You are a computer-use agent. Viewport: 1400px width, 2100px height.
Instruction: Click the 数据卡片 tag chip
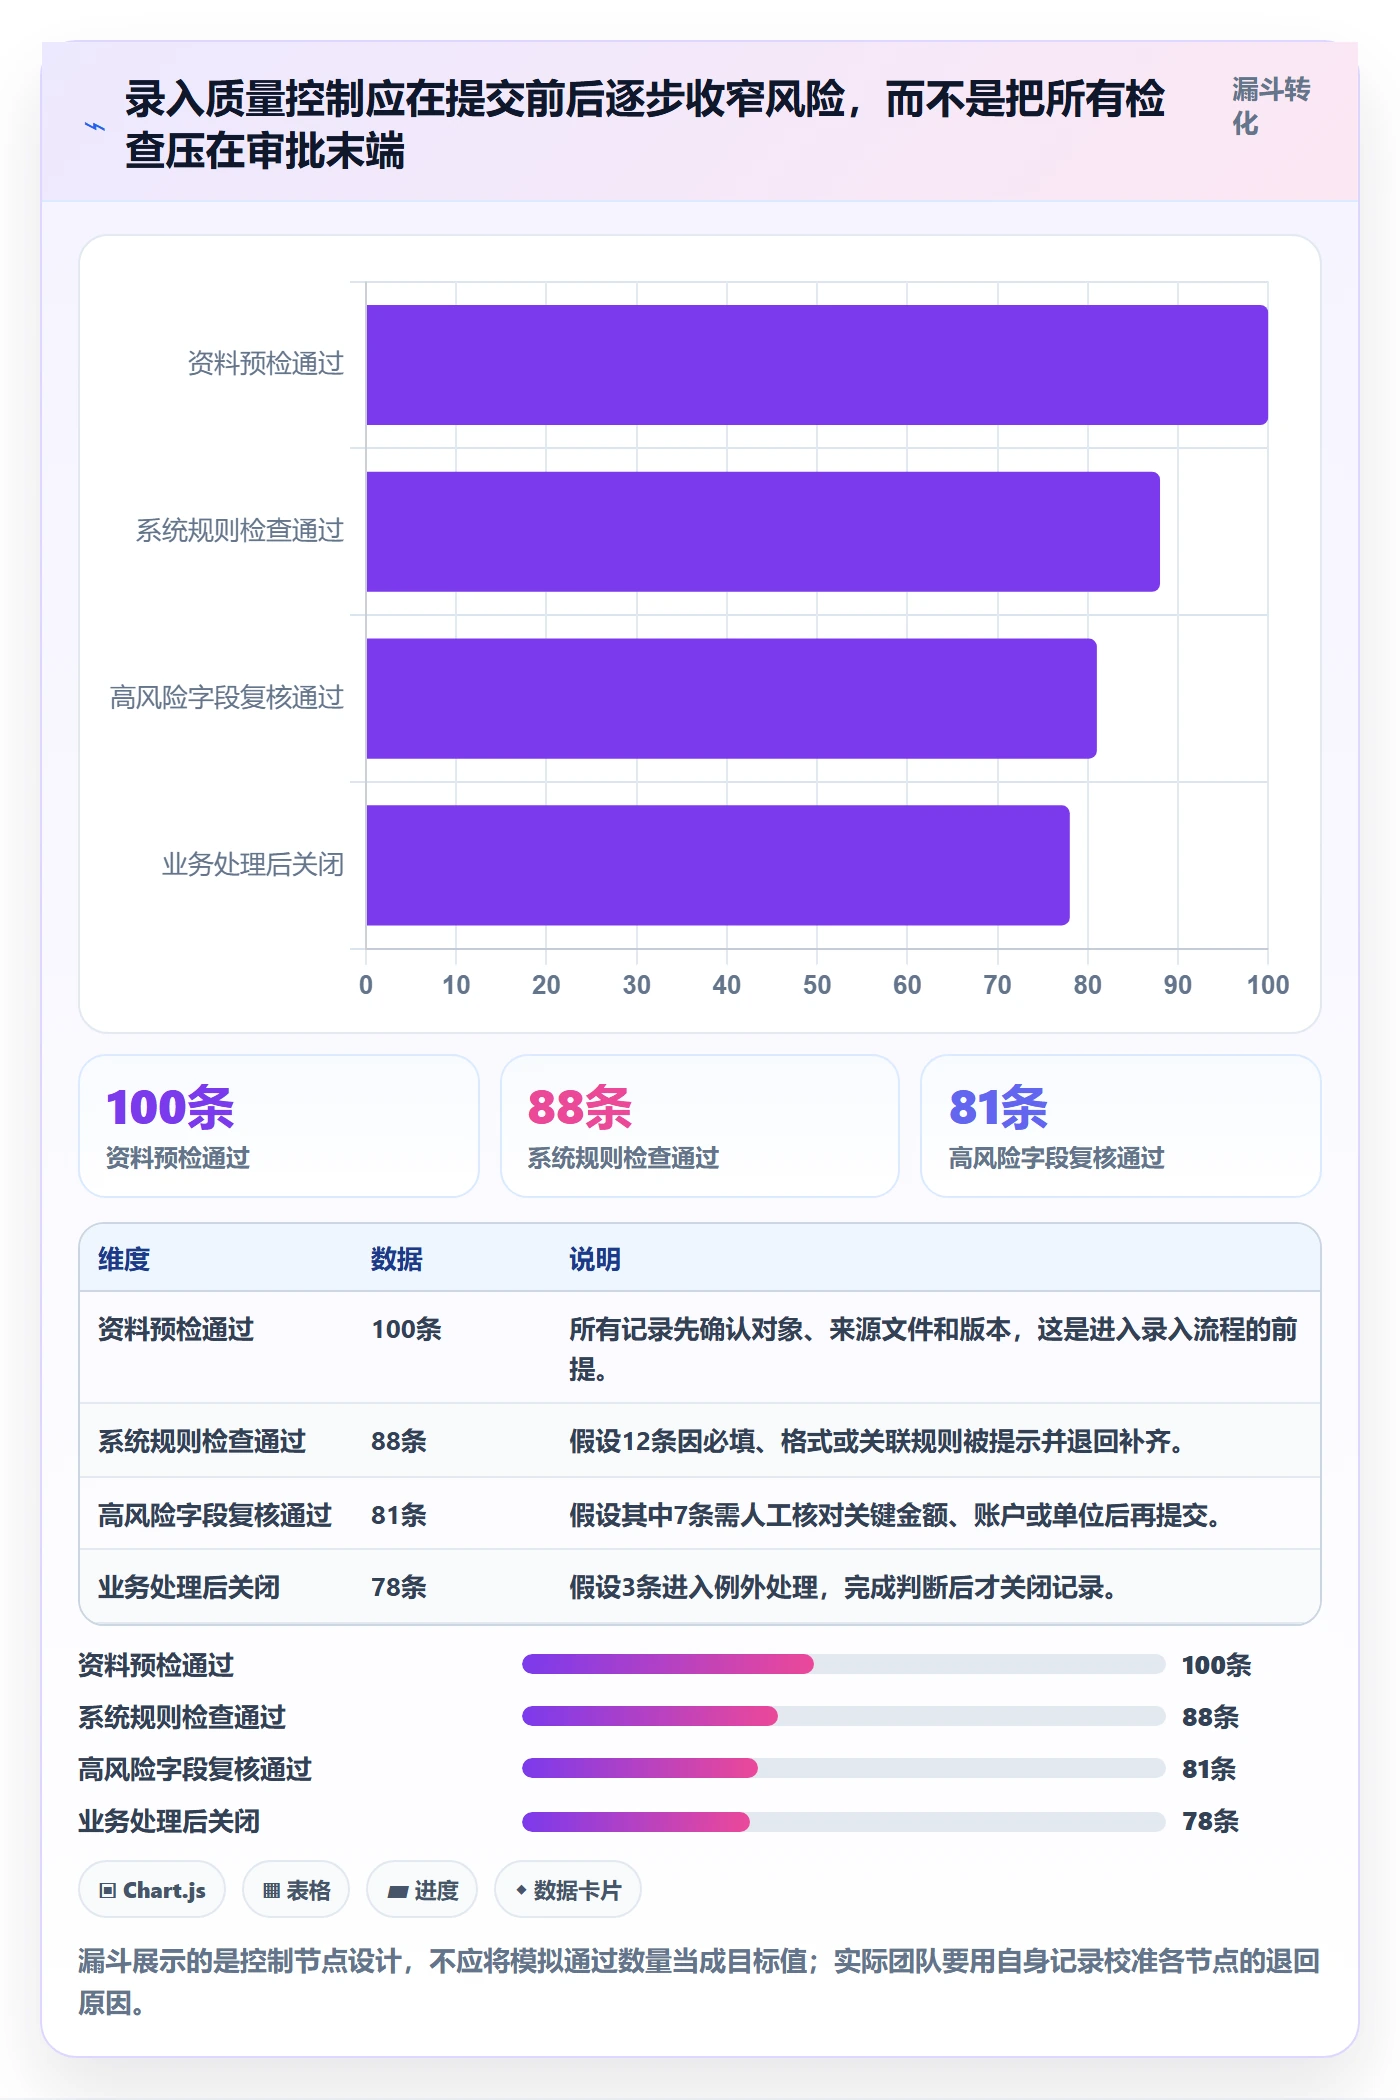click(x=568, y=1889)
